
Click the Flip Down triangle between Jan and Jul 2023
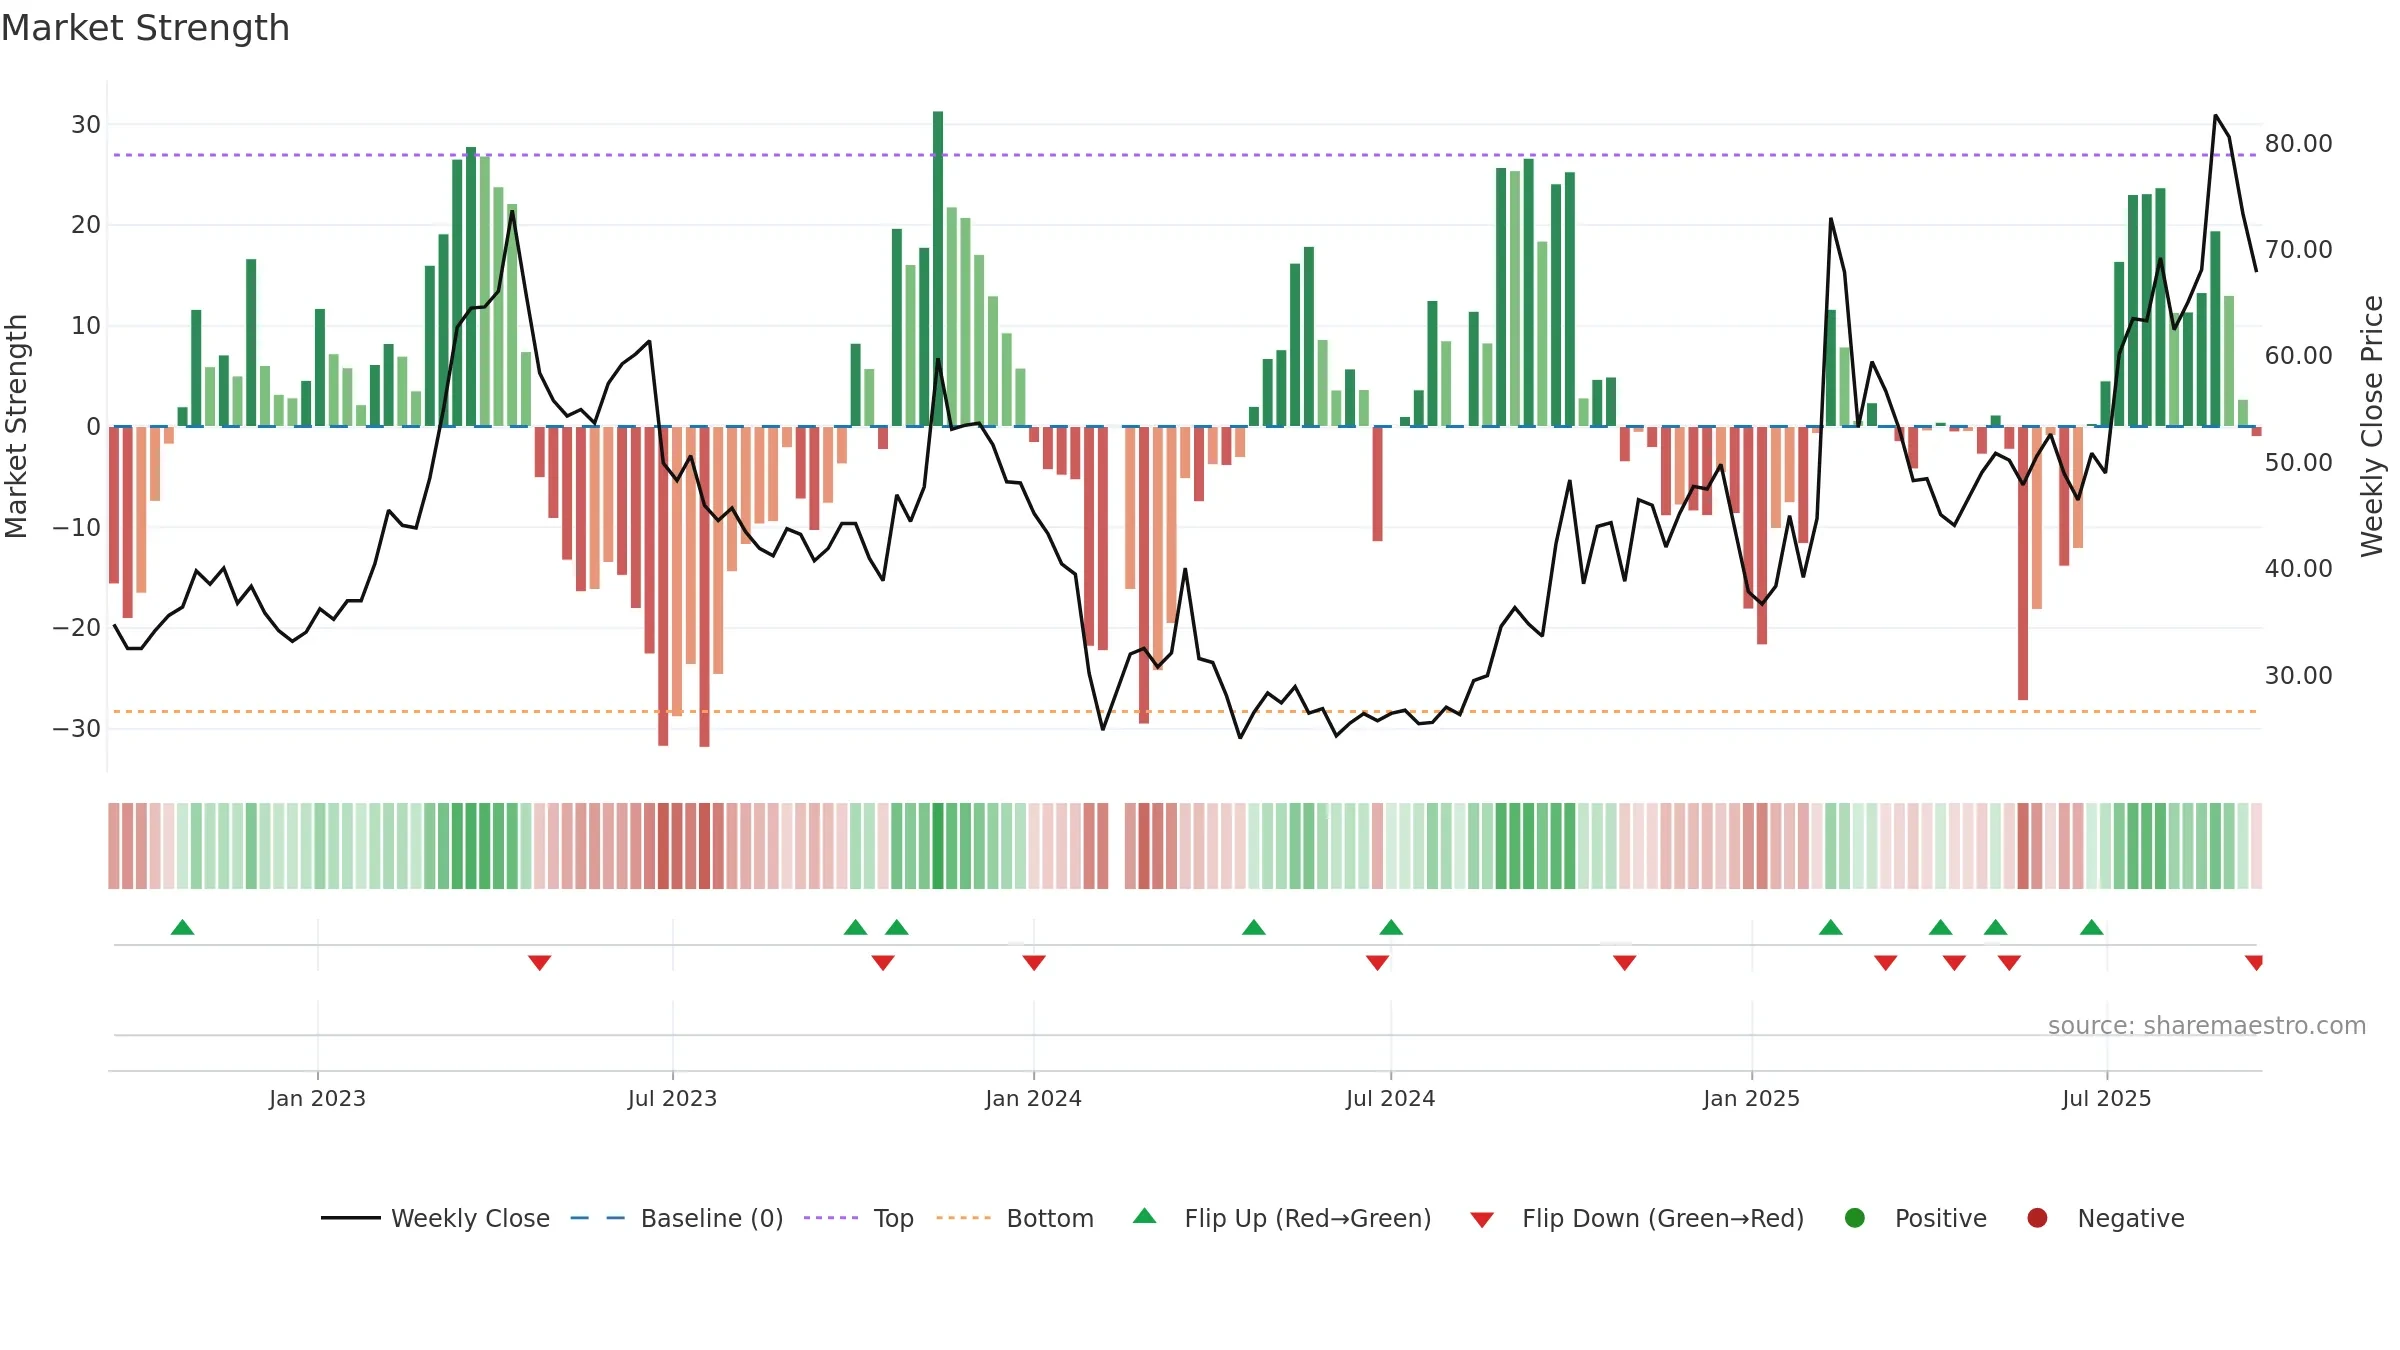539,962
